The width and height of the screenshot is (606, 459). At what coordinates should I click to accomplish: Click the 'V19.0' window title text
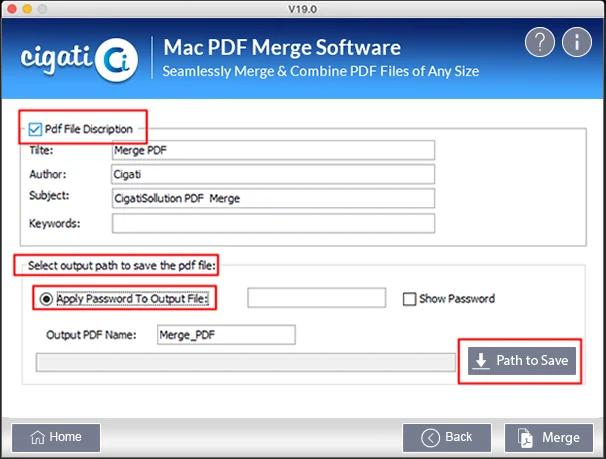(303, 9)
